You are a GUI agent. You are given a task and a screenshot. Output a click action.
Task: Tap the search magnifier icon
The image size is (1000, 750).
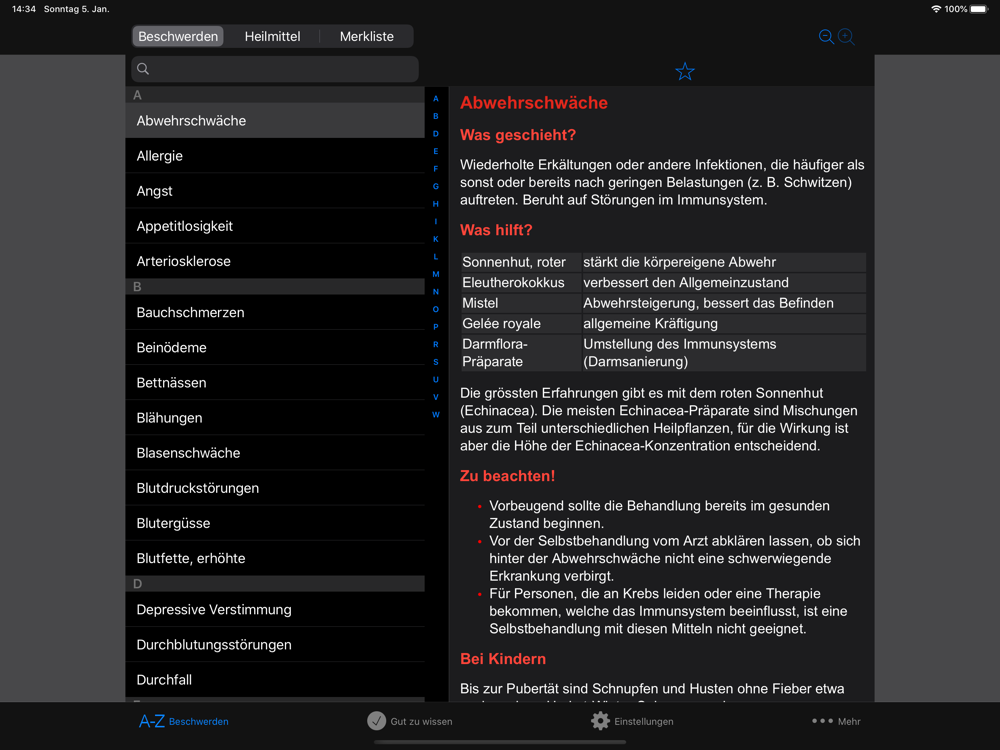(x=143, y=69)
